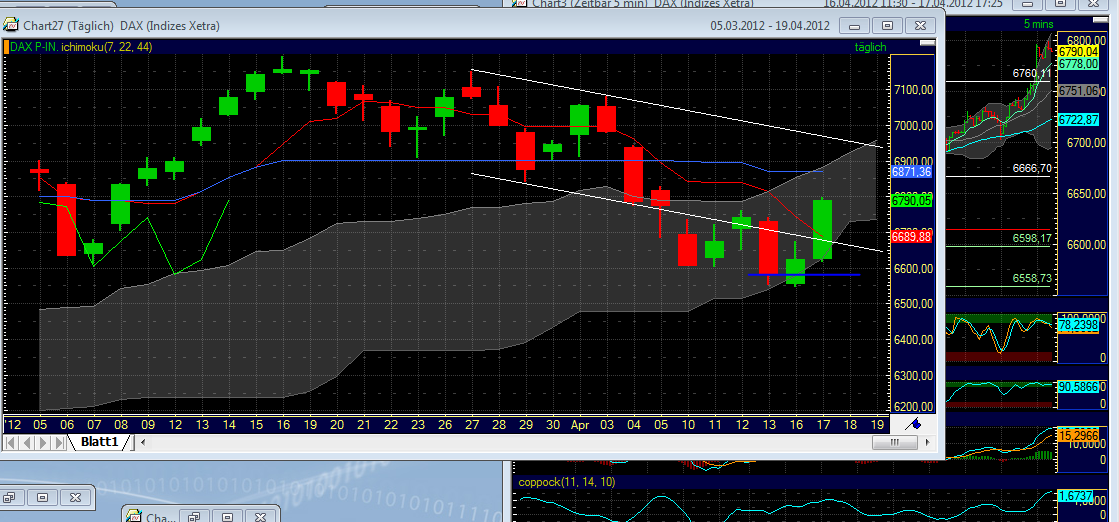Viewport: 1119px width, 522px height.
Task: Close the minimized bottom-left window
Action: tap(74, 497)
